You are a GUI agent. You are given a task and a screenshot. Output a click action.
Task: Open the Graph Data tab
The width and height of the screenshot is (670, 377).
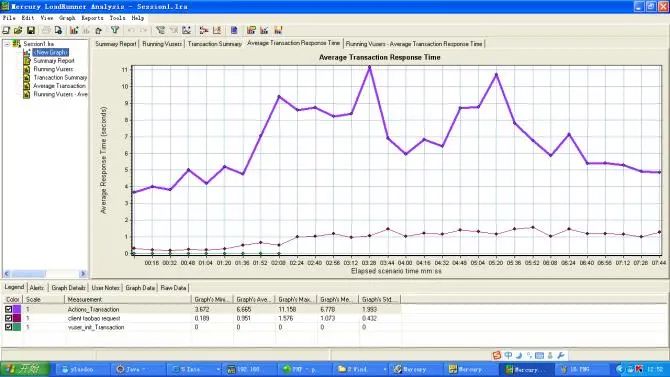[140, 288]
